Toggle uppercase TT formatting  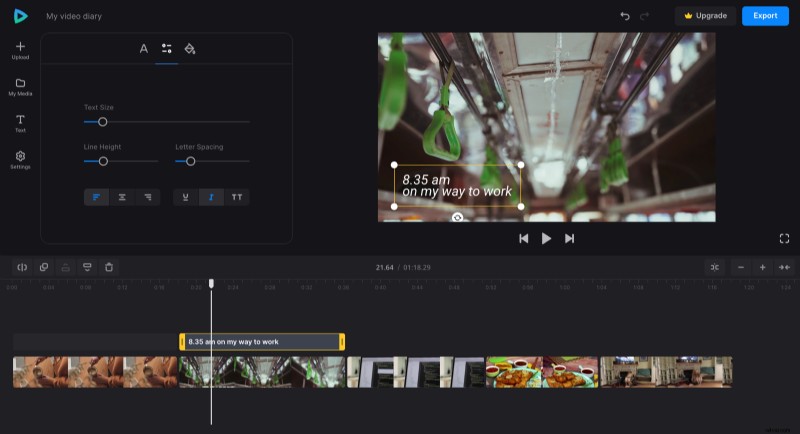point(237,197)
